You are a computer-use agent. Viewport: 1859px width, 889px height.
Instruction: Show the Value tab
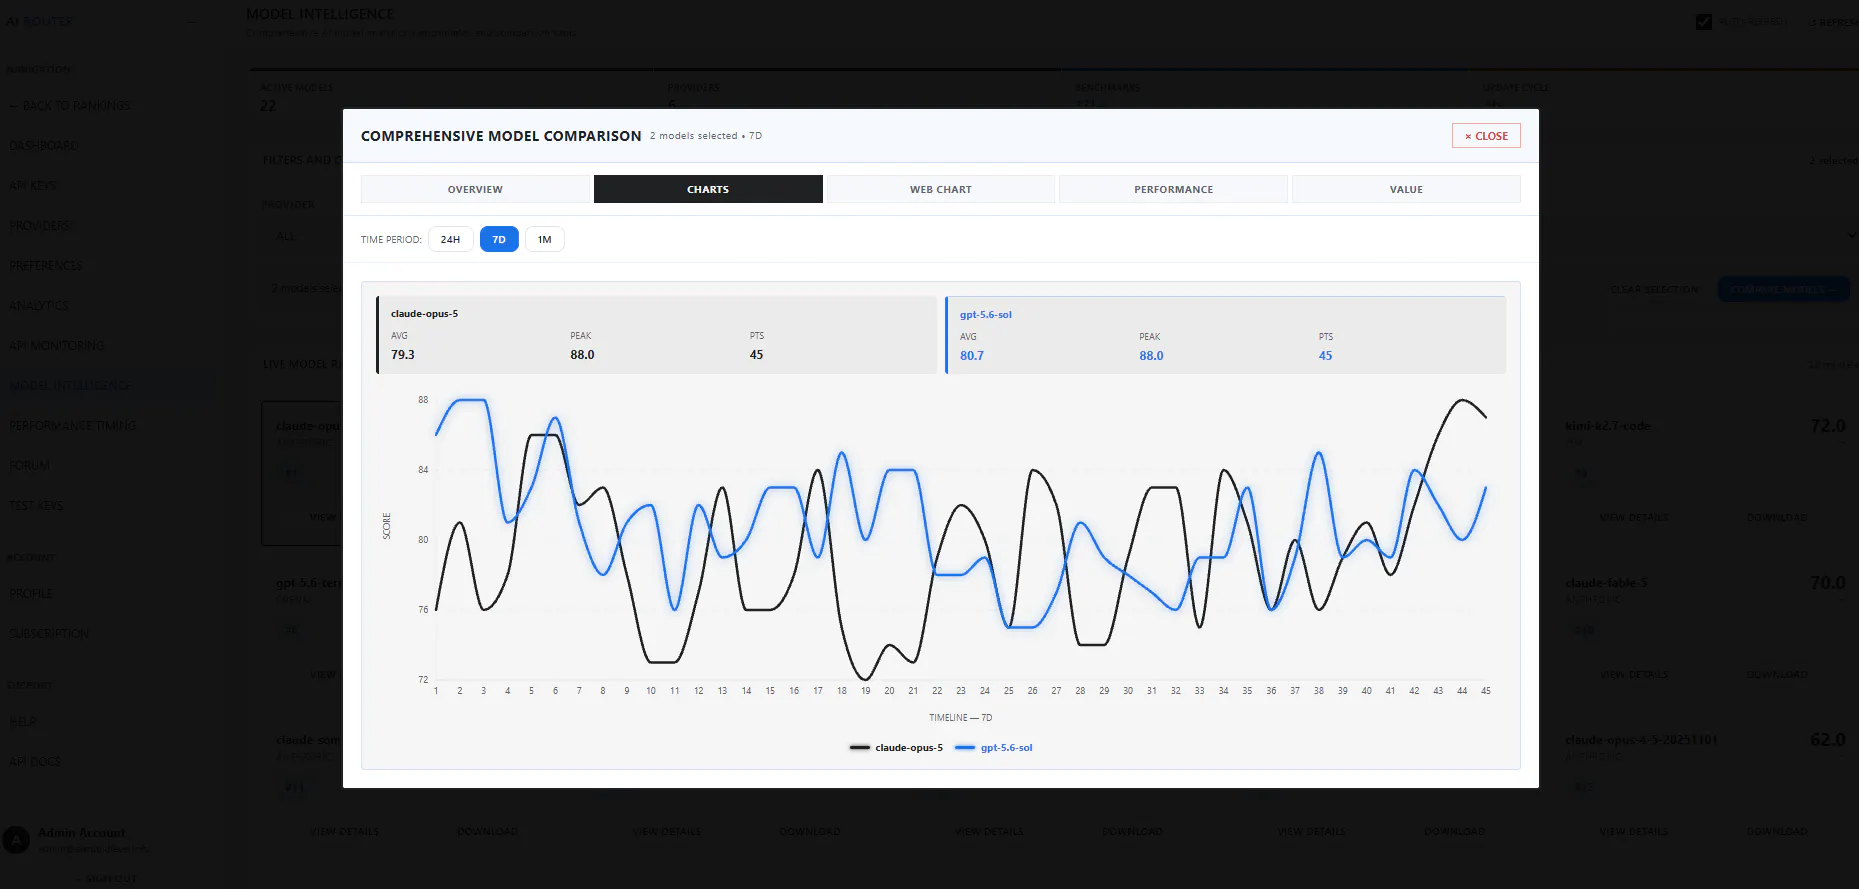(x=1406, y=189)
